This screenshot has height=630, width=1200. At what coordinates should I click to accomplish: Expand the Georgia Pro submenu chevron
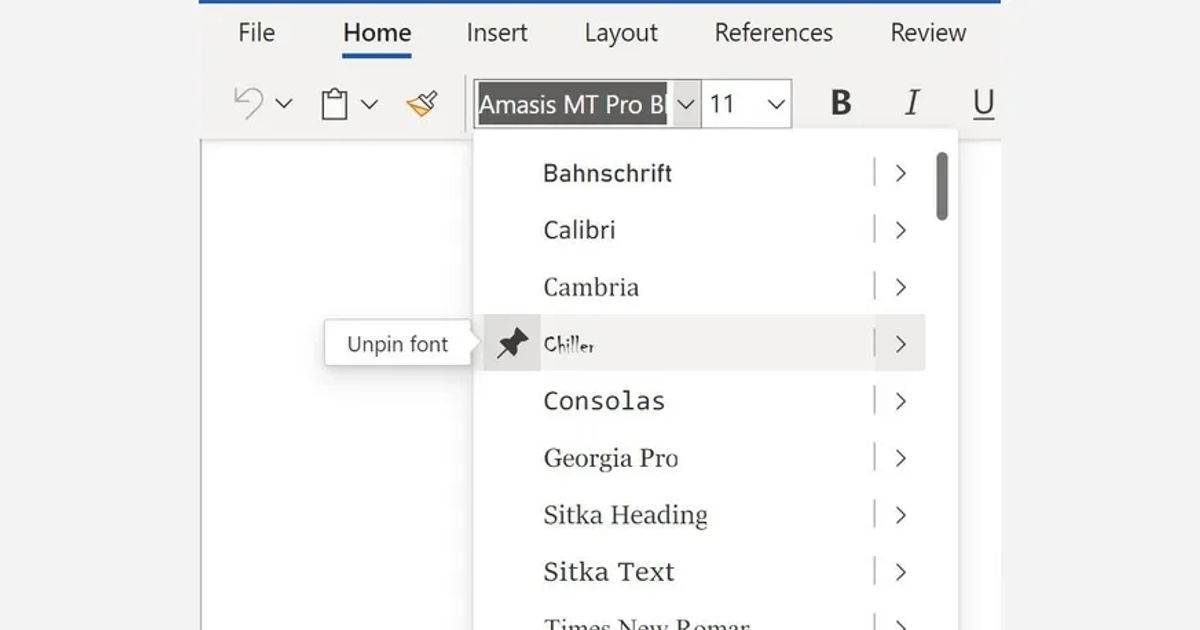[x=900, y=457]
